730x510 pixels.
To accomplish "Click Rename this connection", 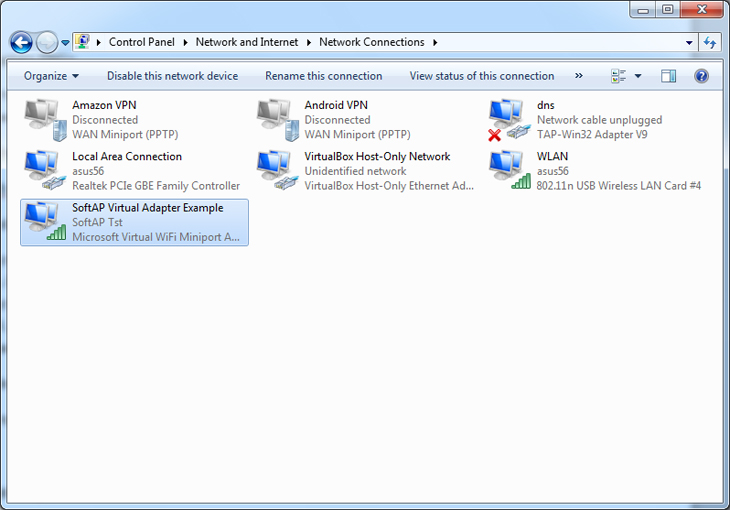I will tap(324, 76).
